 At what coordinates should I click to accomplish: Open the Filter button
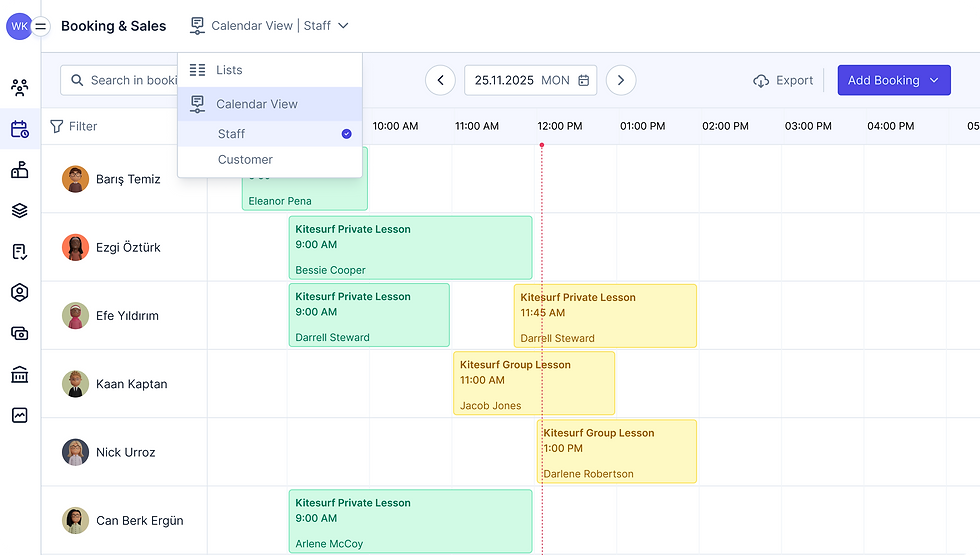point(74,127)
